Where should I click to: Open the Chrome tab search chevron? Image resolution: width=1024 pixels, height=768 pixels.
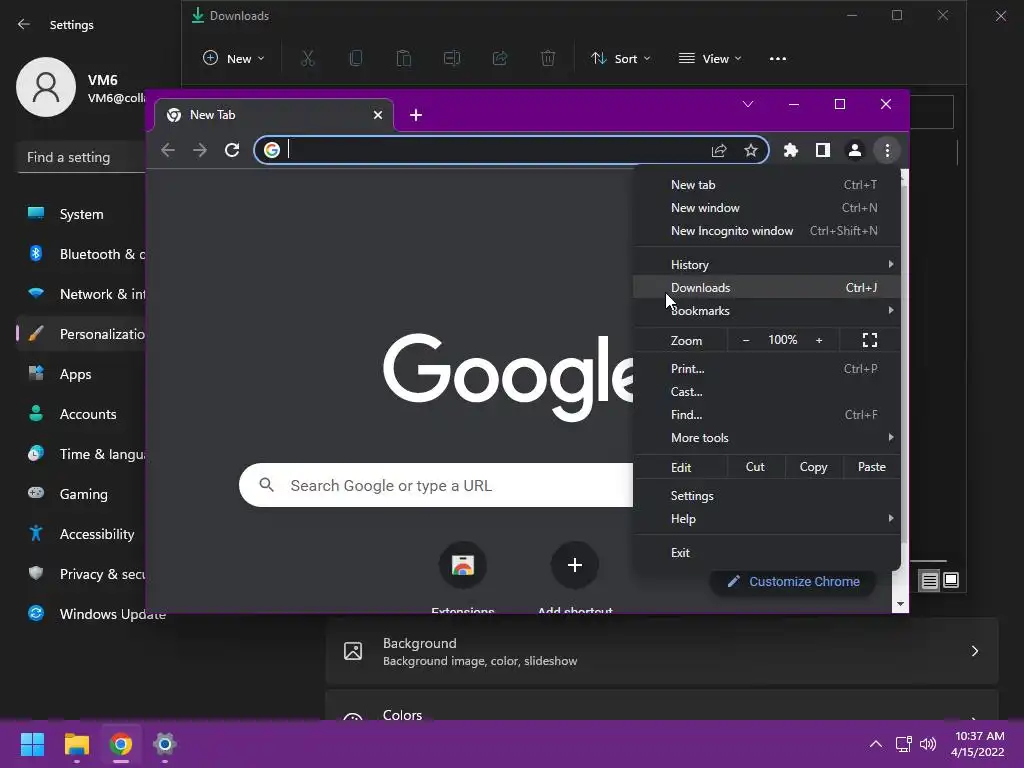748,104
